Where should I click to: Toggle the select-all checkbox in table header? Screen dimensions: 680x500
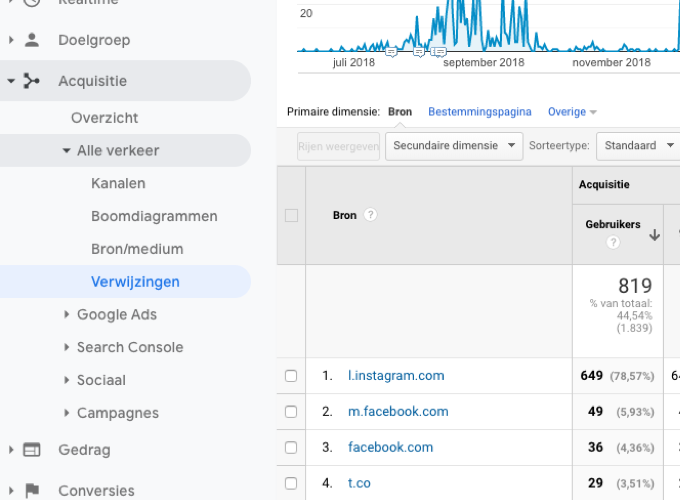(291, 215)
